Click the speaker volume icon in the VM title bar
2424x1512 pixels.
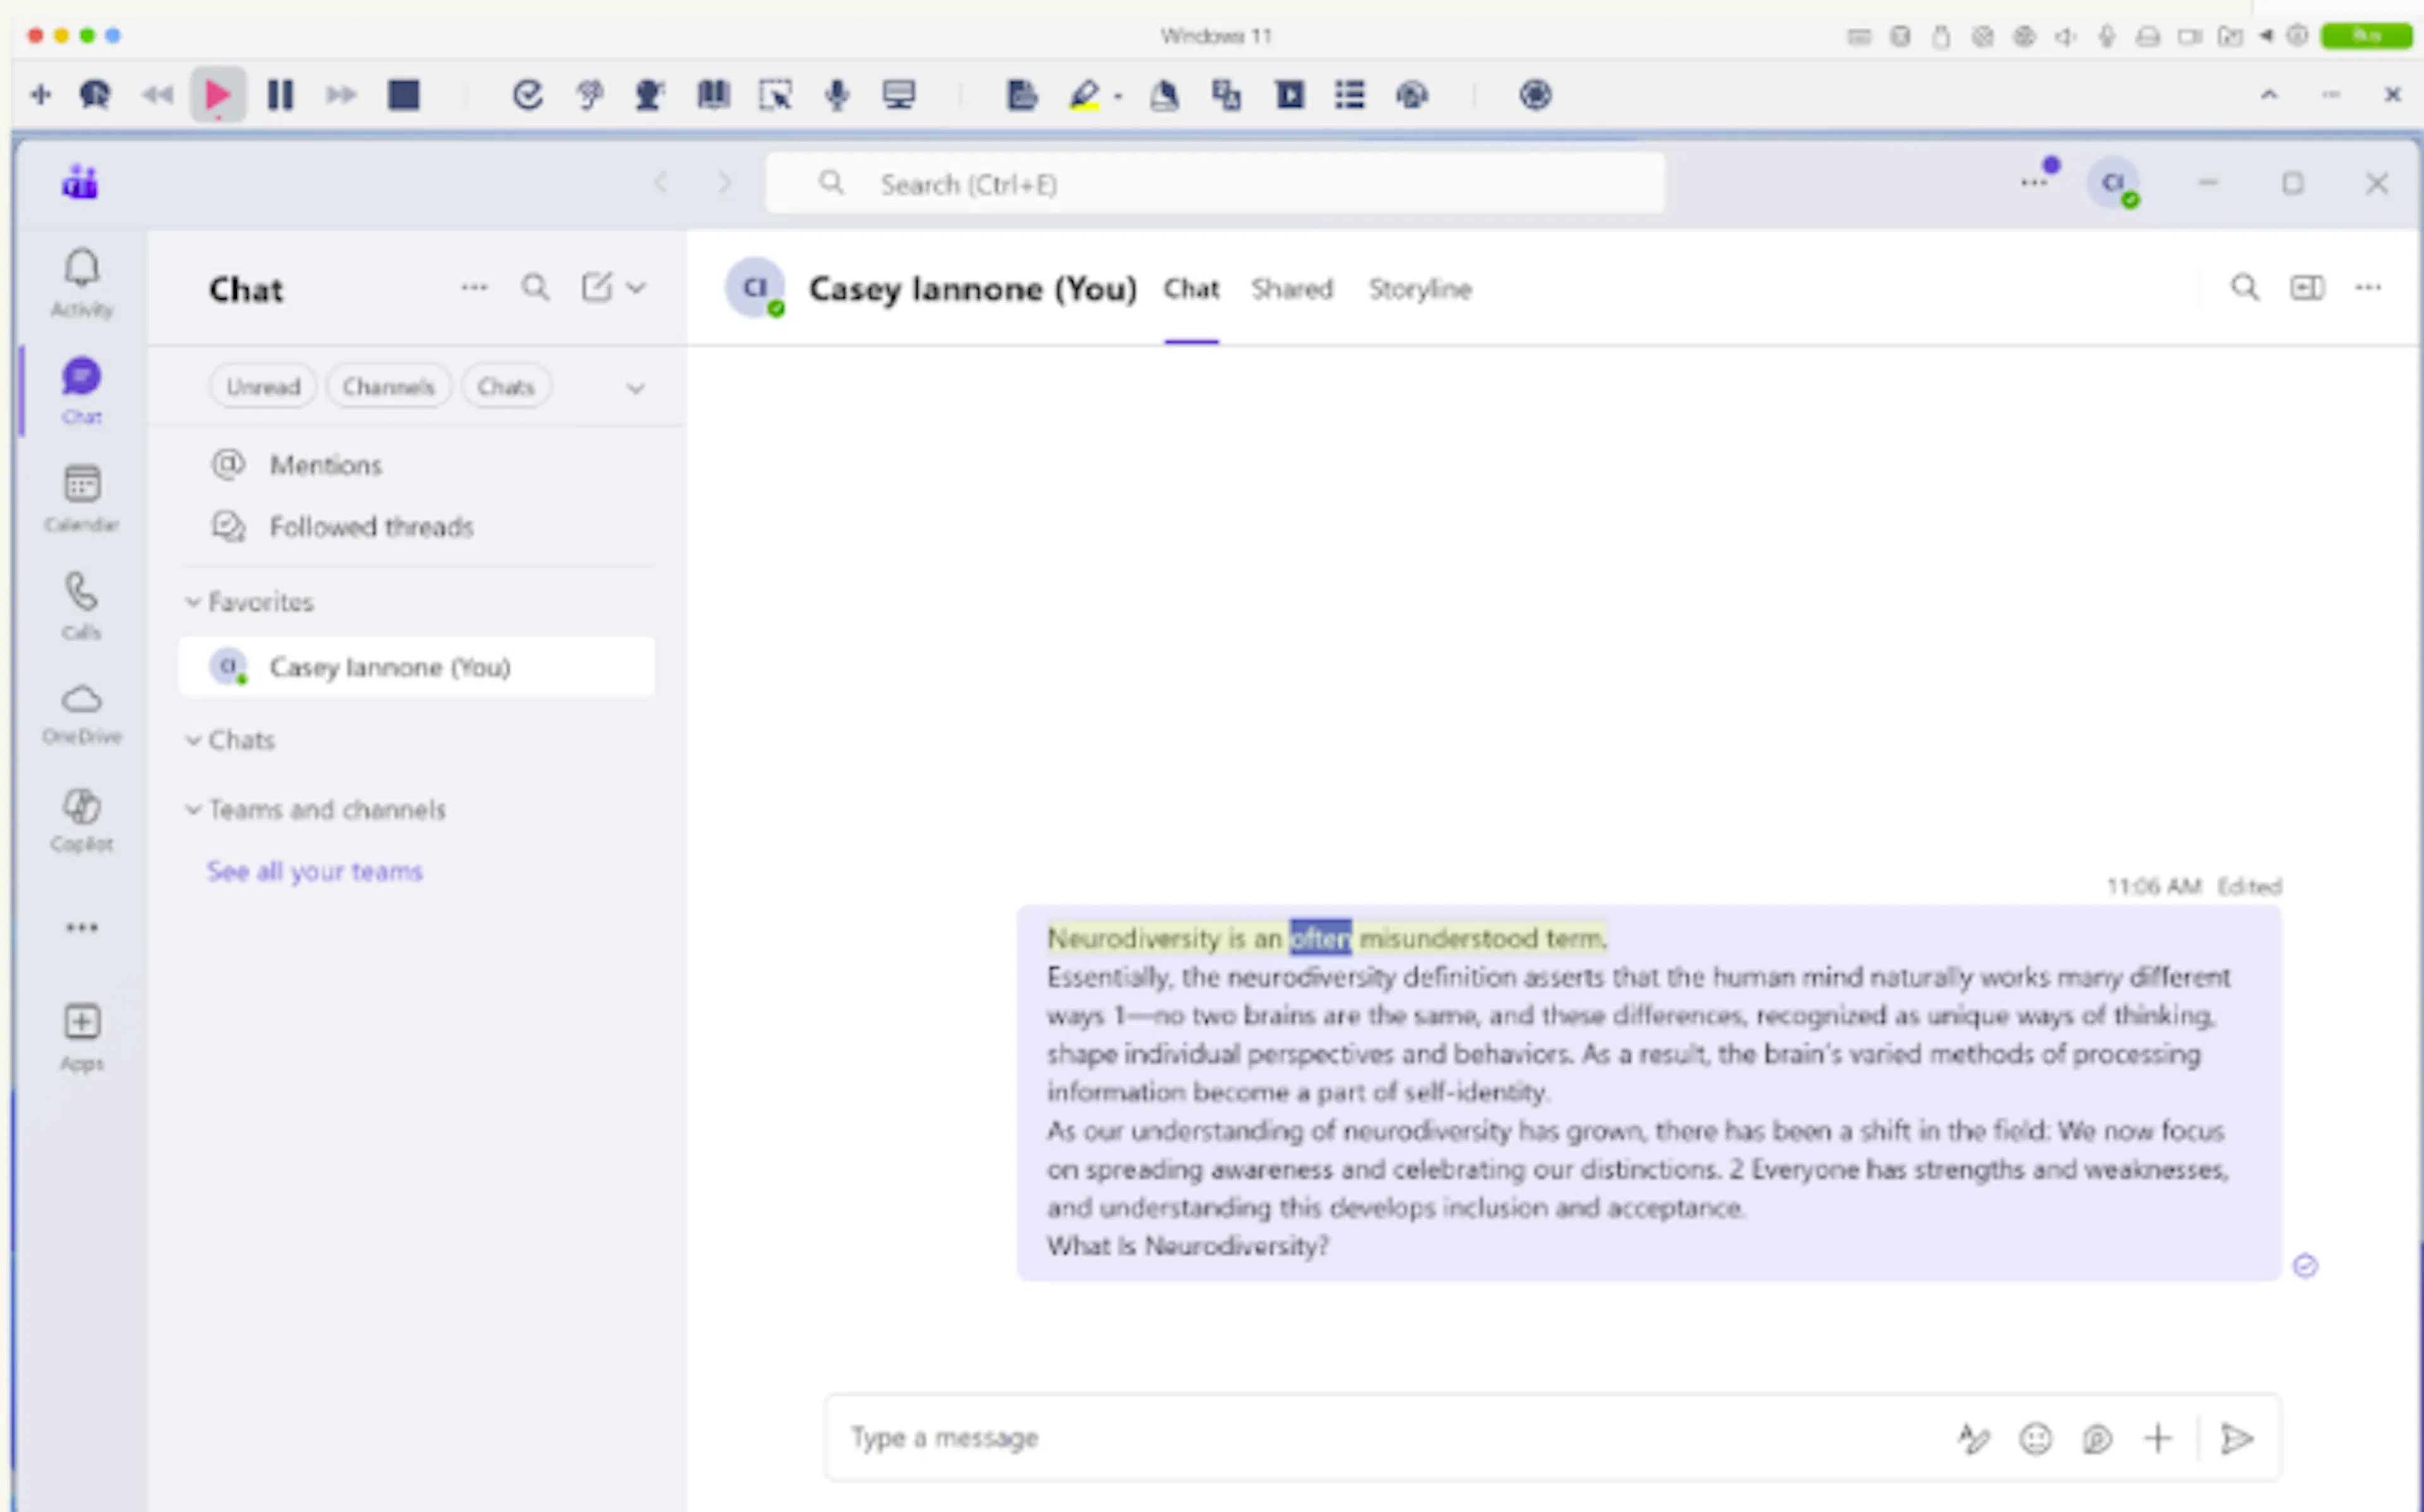2064,37
